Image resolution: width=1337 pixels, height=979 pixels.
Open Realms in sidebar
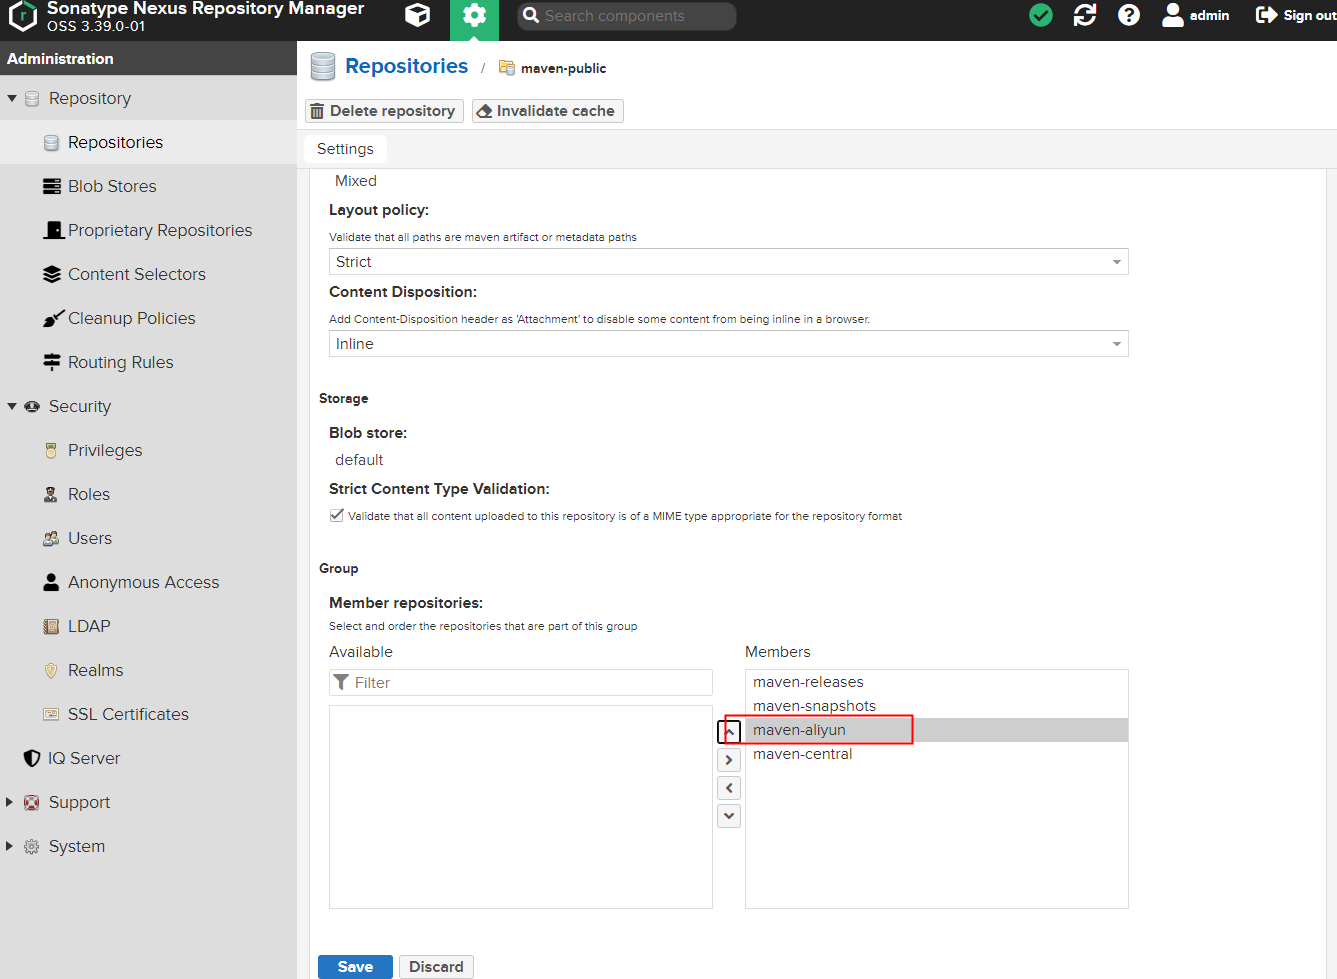pyautogui.click(x=148, y=670)
